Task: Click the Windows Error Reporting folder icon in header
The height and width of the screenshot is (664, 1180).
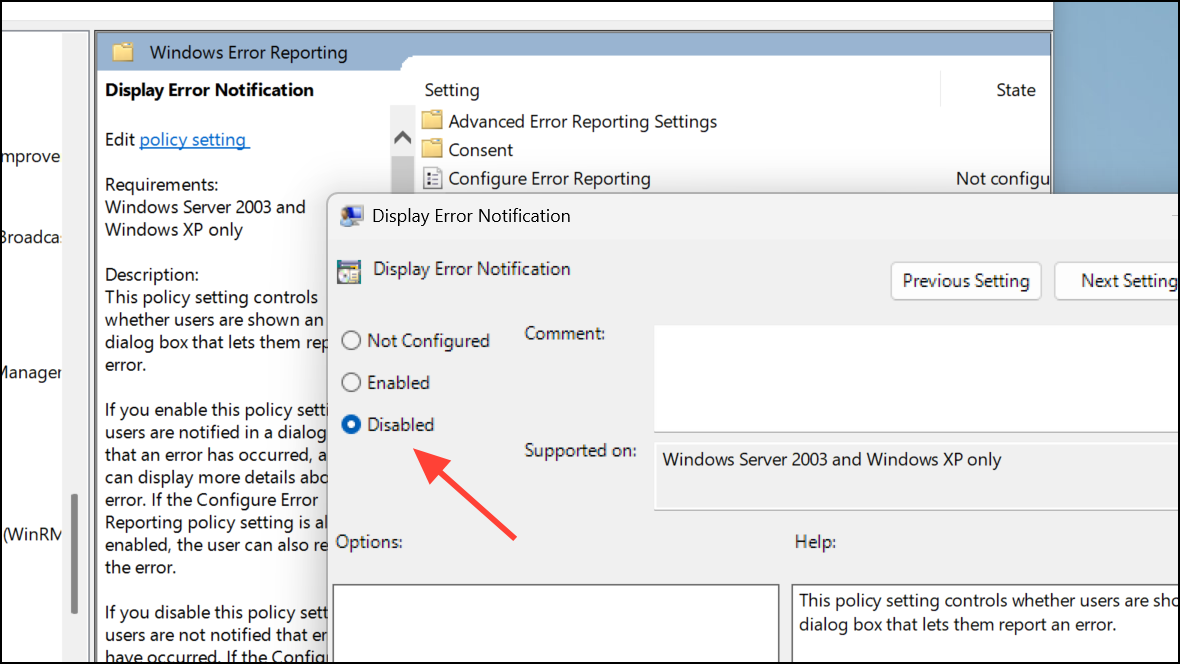Action: 123,52
